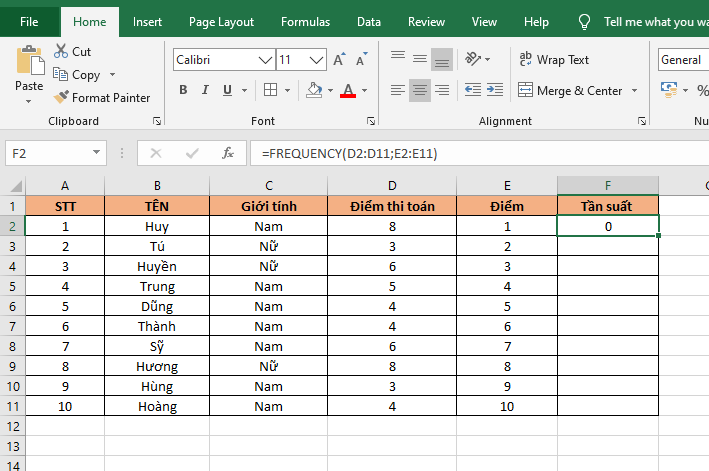Click inside the formula bar text

tap(450, 153)
